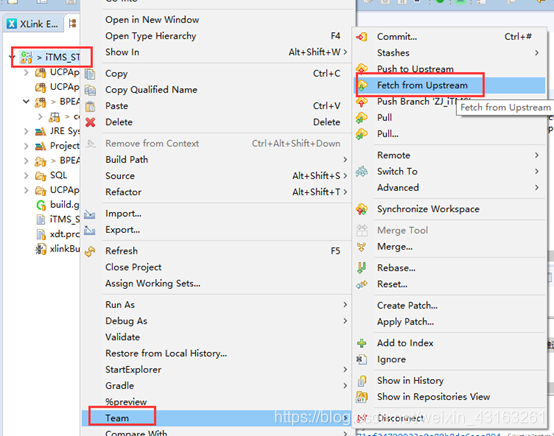The height and width of the screenshot is (436, 554).
Task: Choose Create Patch...
Action: (x=407, y=306)
